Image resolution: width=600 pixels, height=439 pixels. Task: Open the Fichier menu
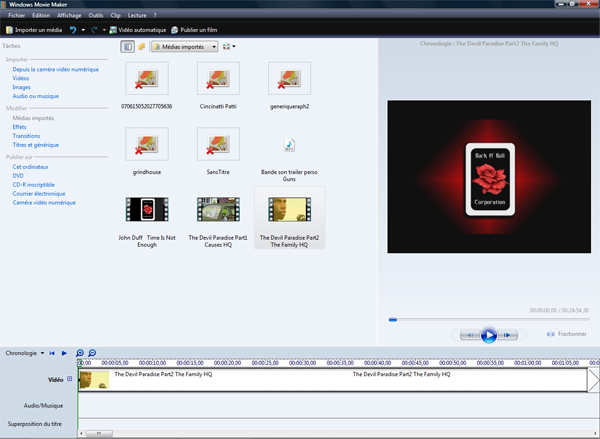pyautogui.click(x=14, y=16)
